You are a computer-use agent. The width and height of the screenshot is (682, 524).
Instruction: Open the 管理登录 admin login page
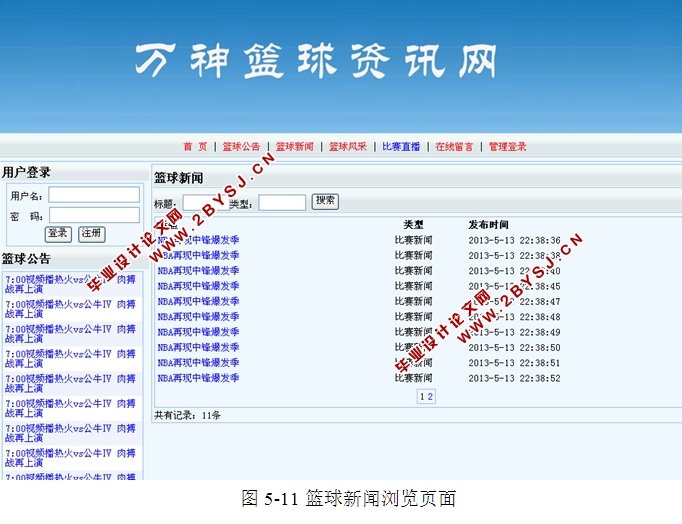[507, 147]
